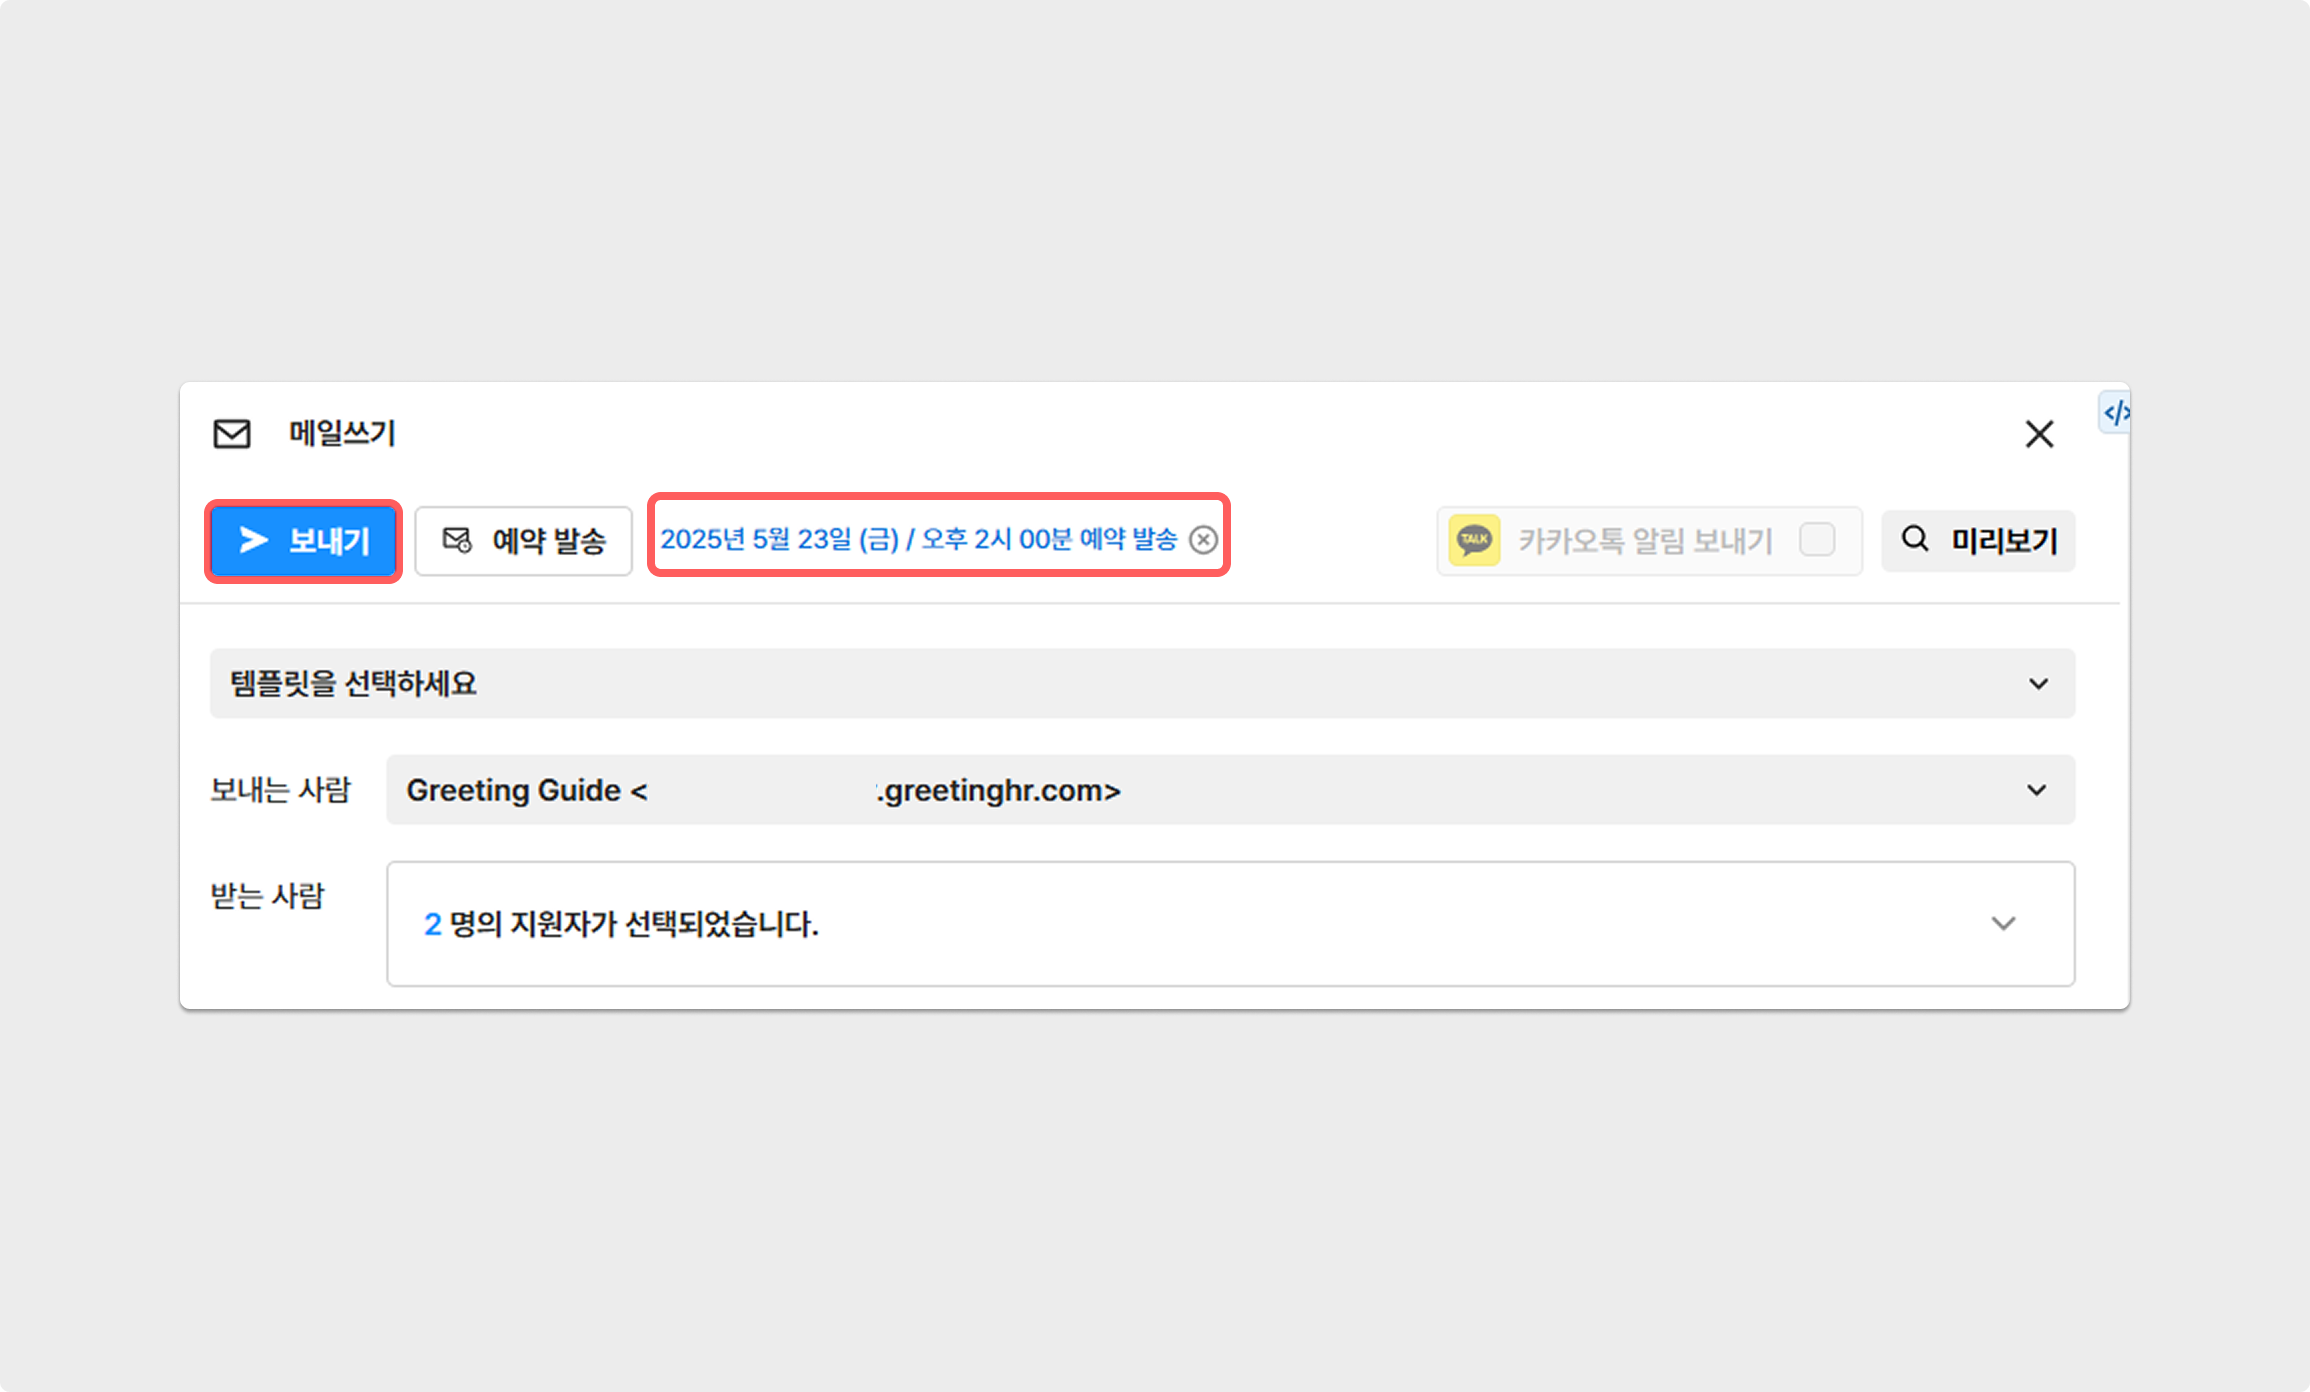Enable the 카카오톡 알림 보내기 checkbox
Screen dimensions: 2310x1392
click(1816, 540)
